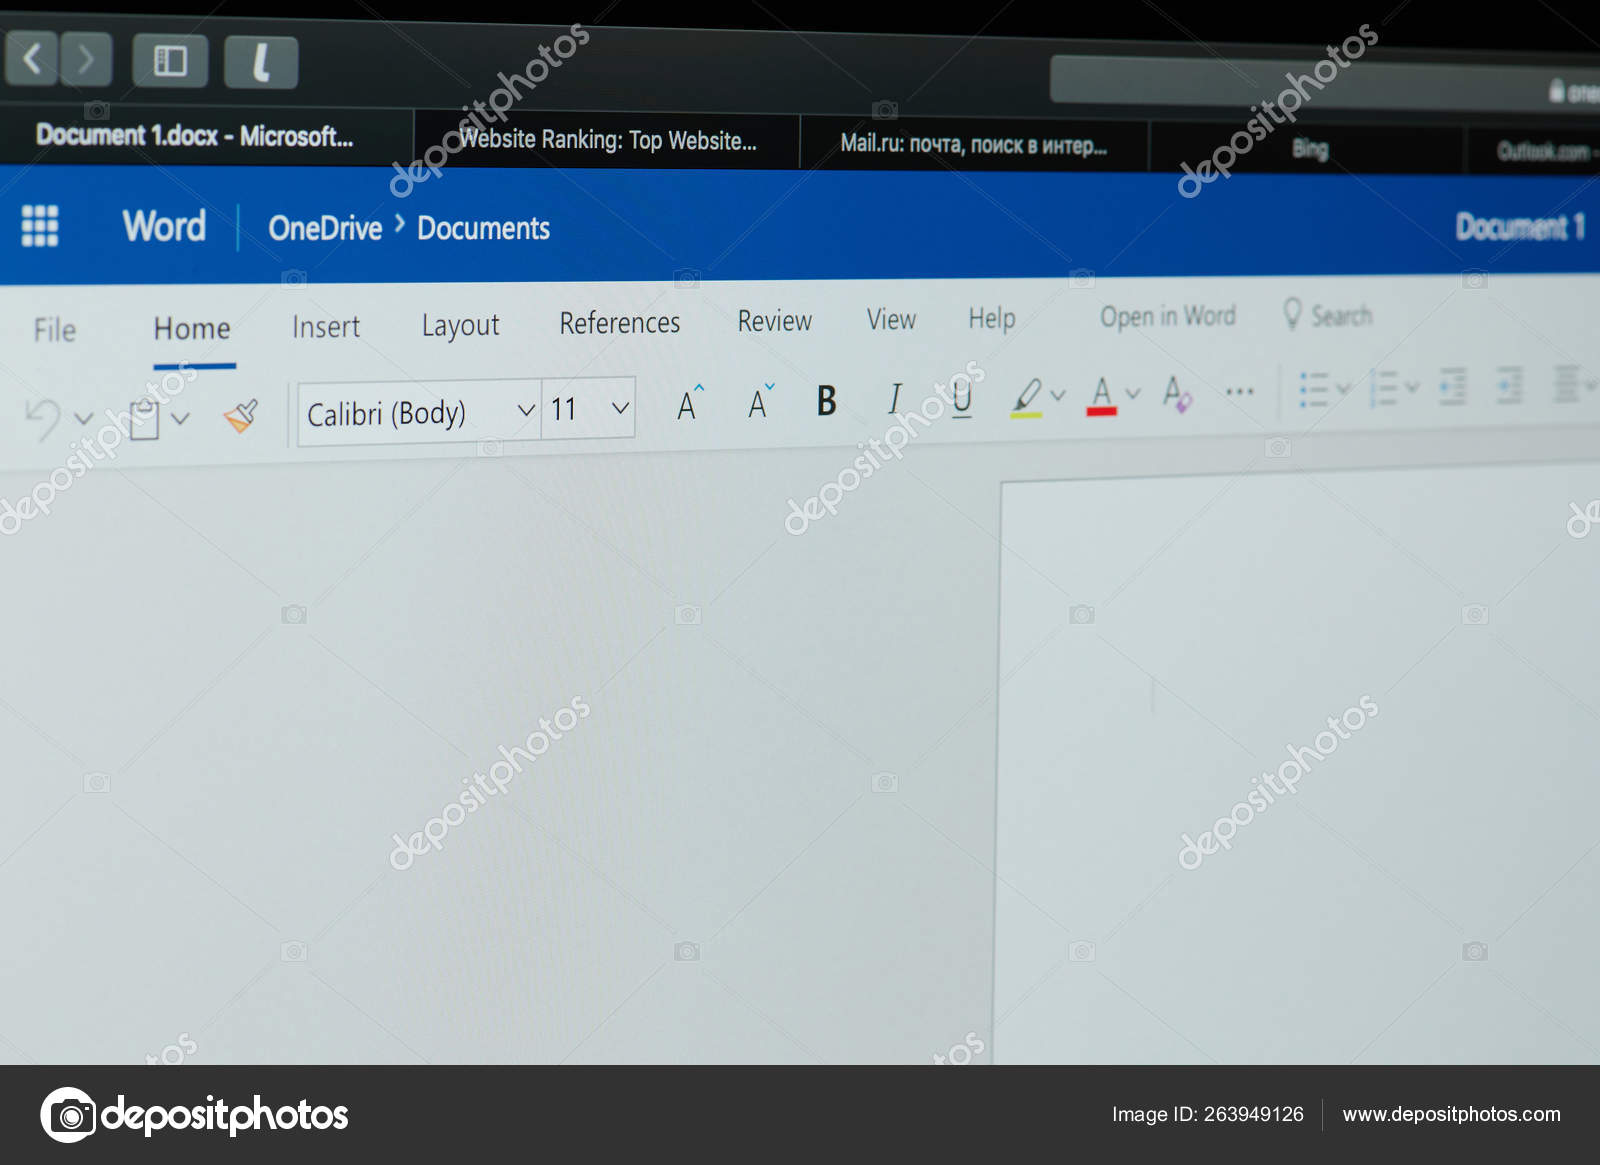Apply bulleted list

coord(1313,389)
